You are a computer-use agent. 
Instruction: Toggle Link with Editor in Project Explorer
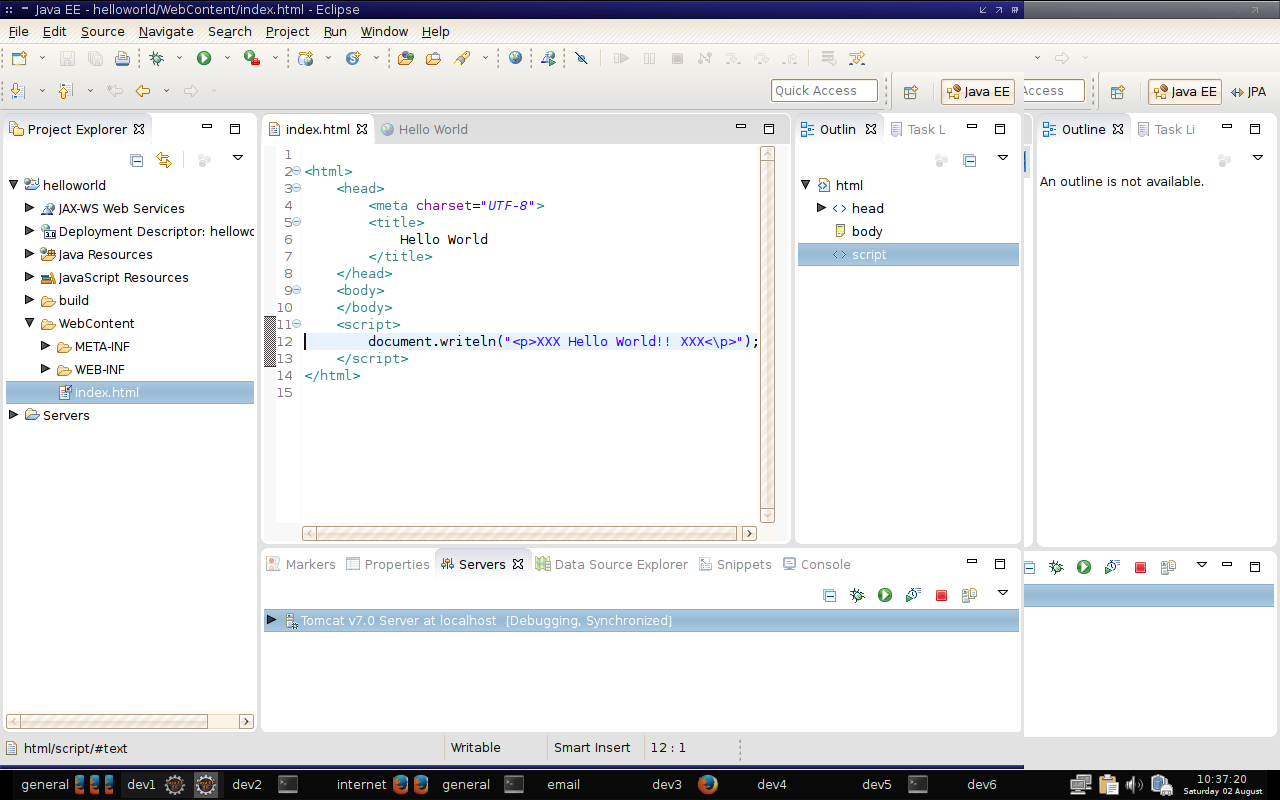(x=164, y=160)
